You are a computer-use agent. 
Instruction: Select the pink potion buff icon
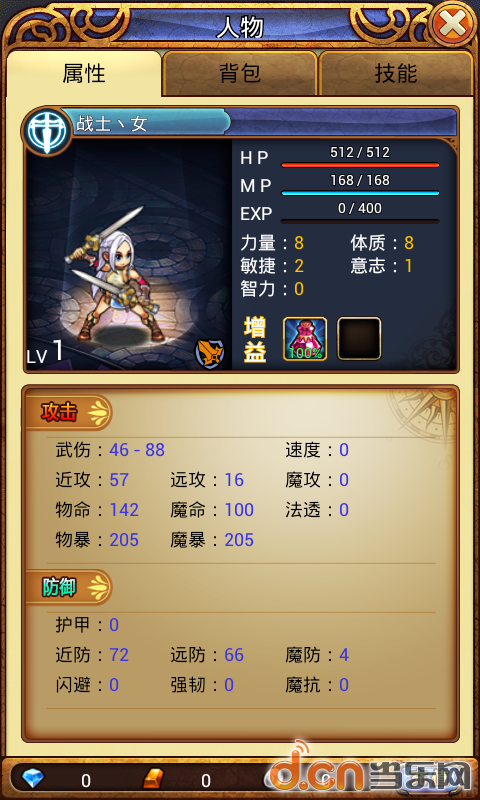[x=305, y=339]
